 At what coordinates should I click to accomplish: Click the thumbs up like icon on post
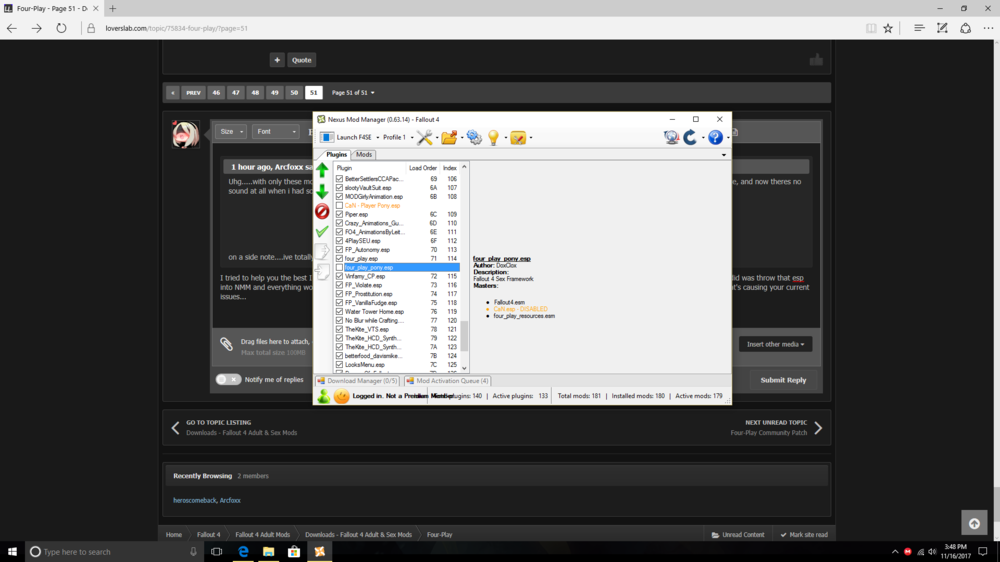point(816,59)
